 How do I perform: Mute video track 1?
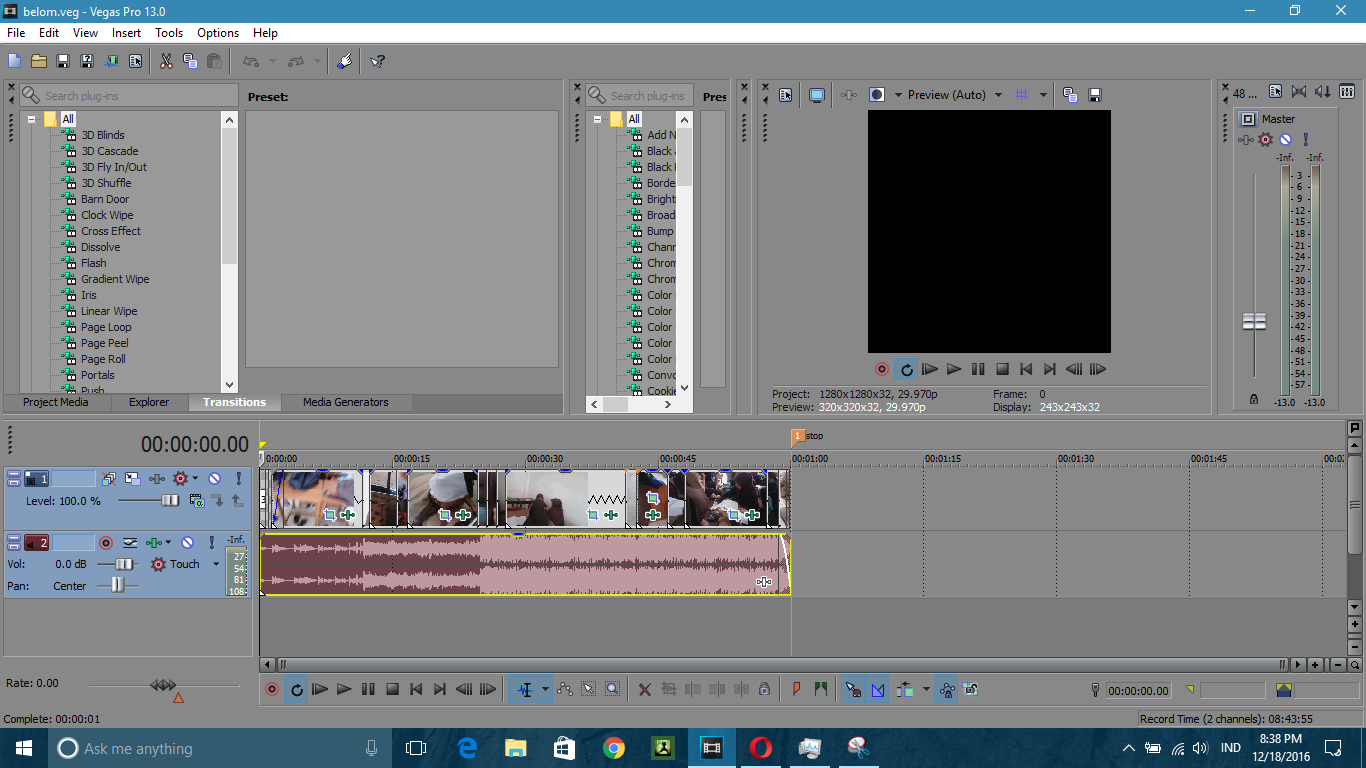point(214,478)
